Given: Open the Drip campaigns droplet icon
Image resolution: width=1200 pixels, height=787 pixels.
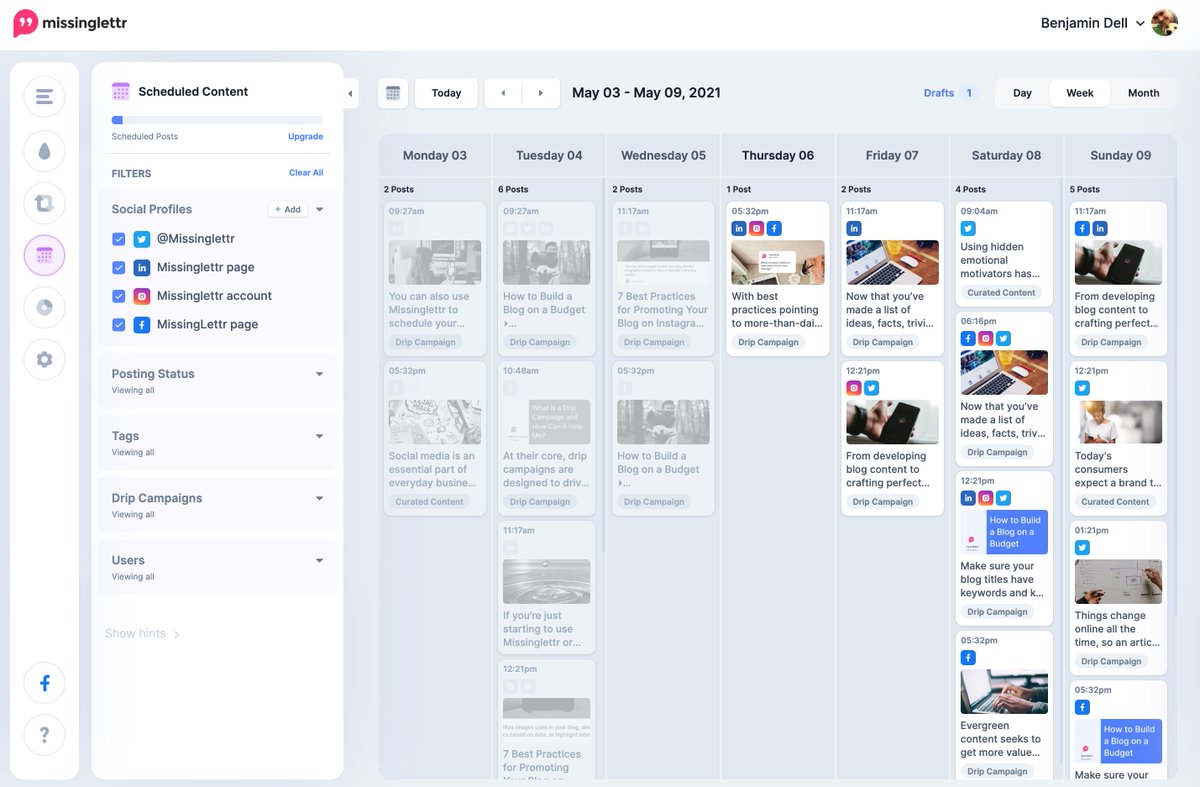Looking at the screenshot, I should 44,151.
